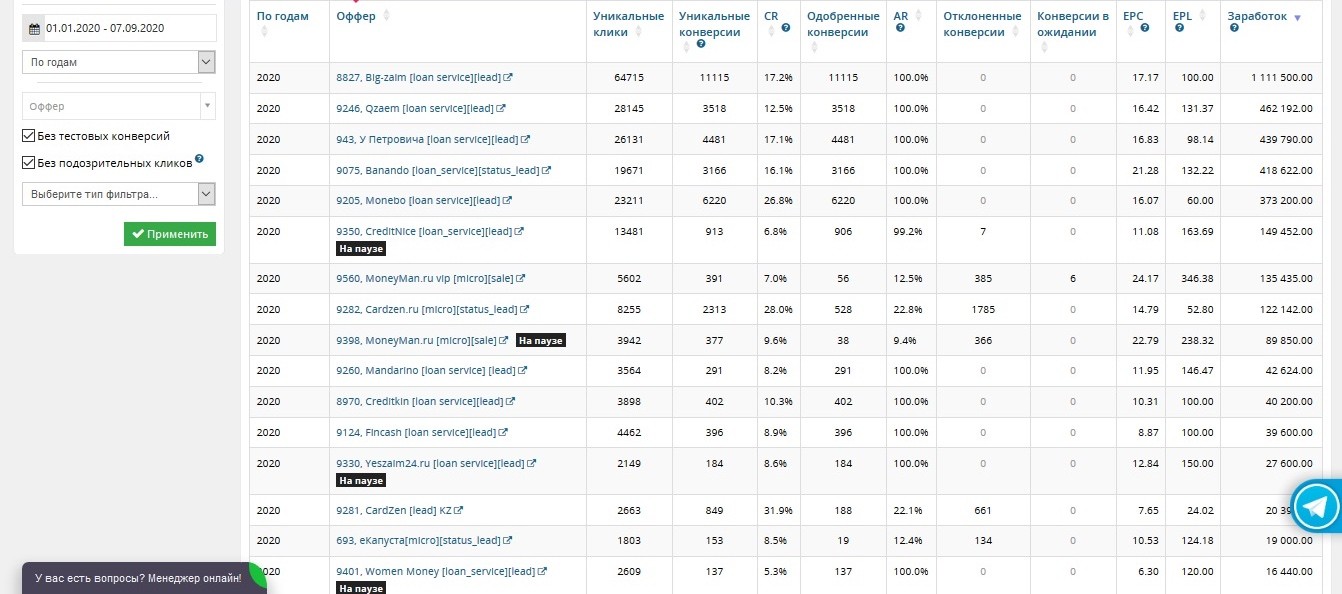This screenshot has height=594, width=1342.
Task: Sort by Заработок using its arrow icon
Action: (1297, 18)
